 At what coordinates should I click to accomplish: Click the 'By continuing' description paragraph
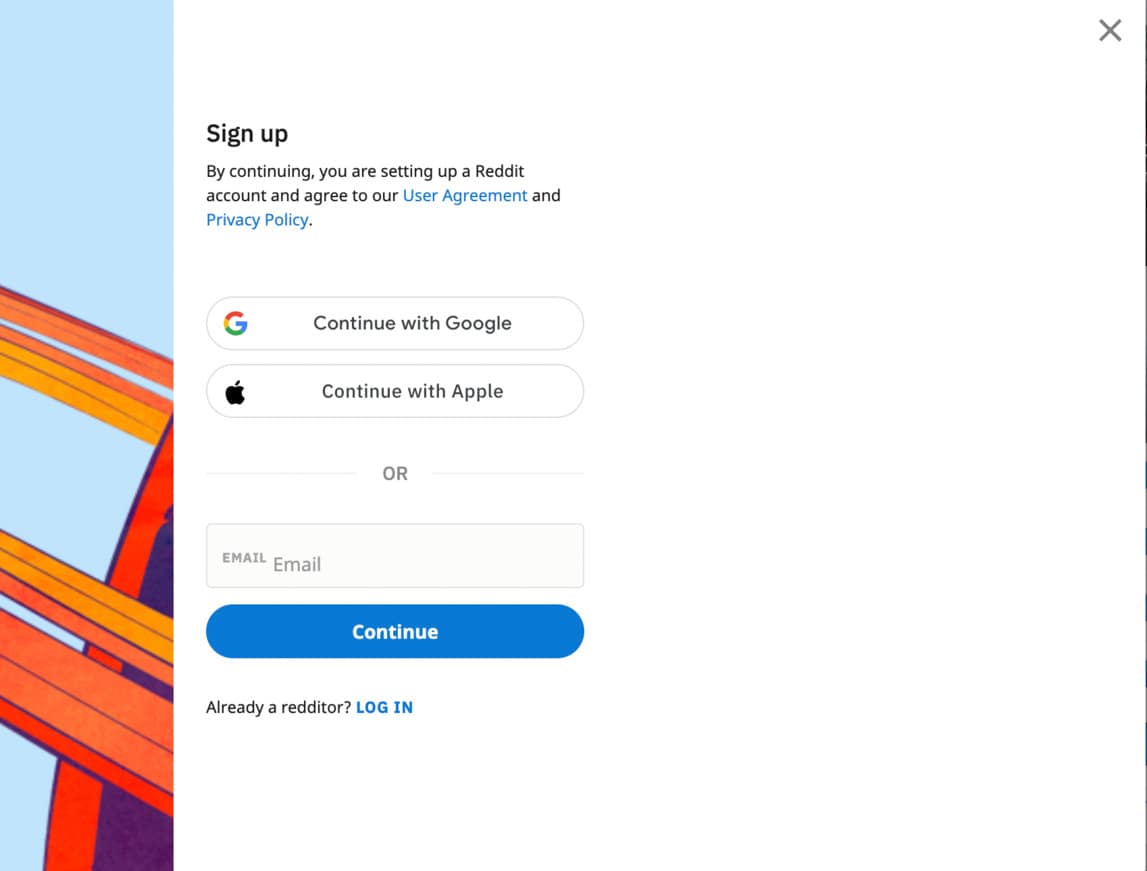point(383,195)
